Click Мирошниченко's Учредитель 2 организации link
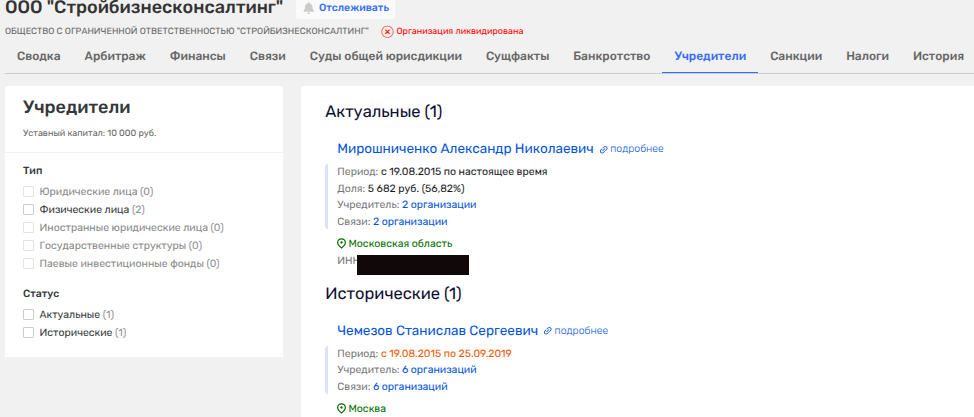 point(439,204)
